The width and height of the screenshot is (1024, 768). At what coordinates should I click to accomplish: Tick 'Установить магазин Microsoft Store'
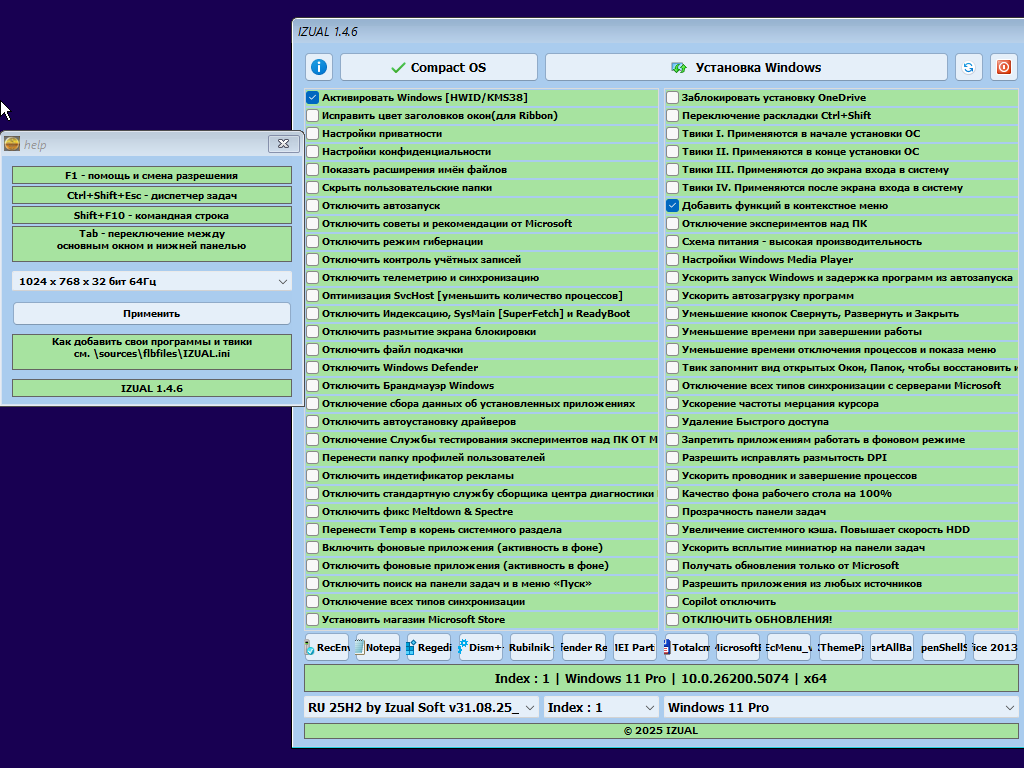[312, 619]
